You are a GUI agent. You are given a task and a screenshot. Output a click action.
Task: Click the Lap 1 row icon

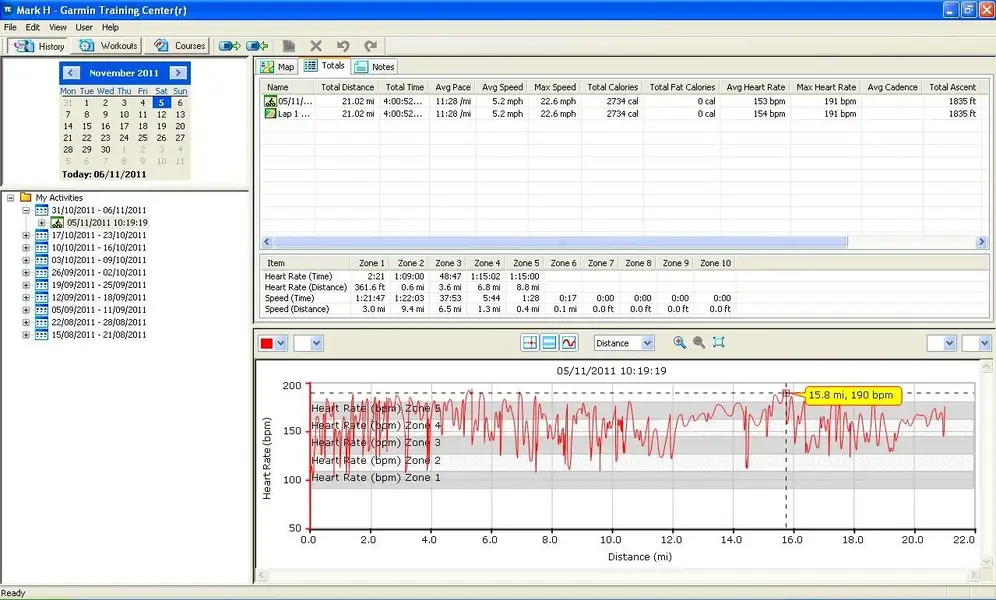tap(271, 114)
